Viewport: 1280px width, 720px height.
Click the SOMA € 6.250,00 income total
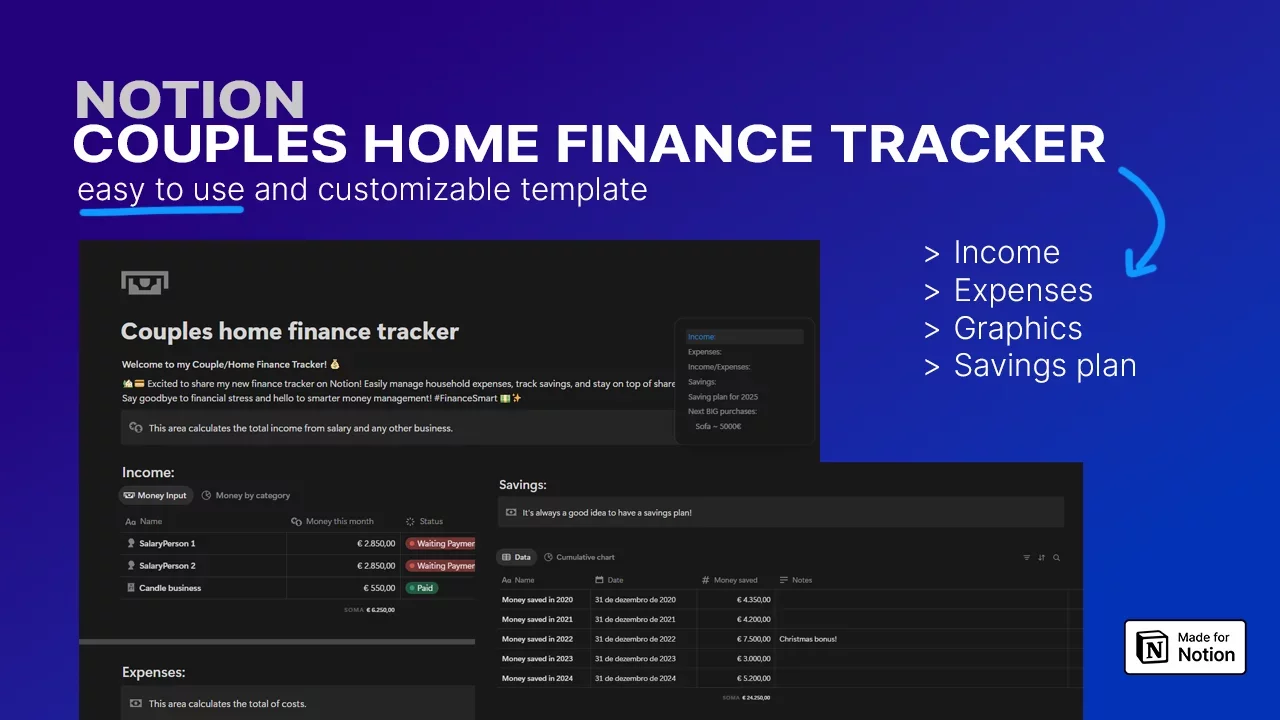tap(370, 609)
